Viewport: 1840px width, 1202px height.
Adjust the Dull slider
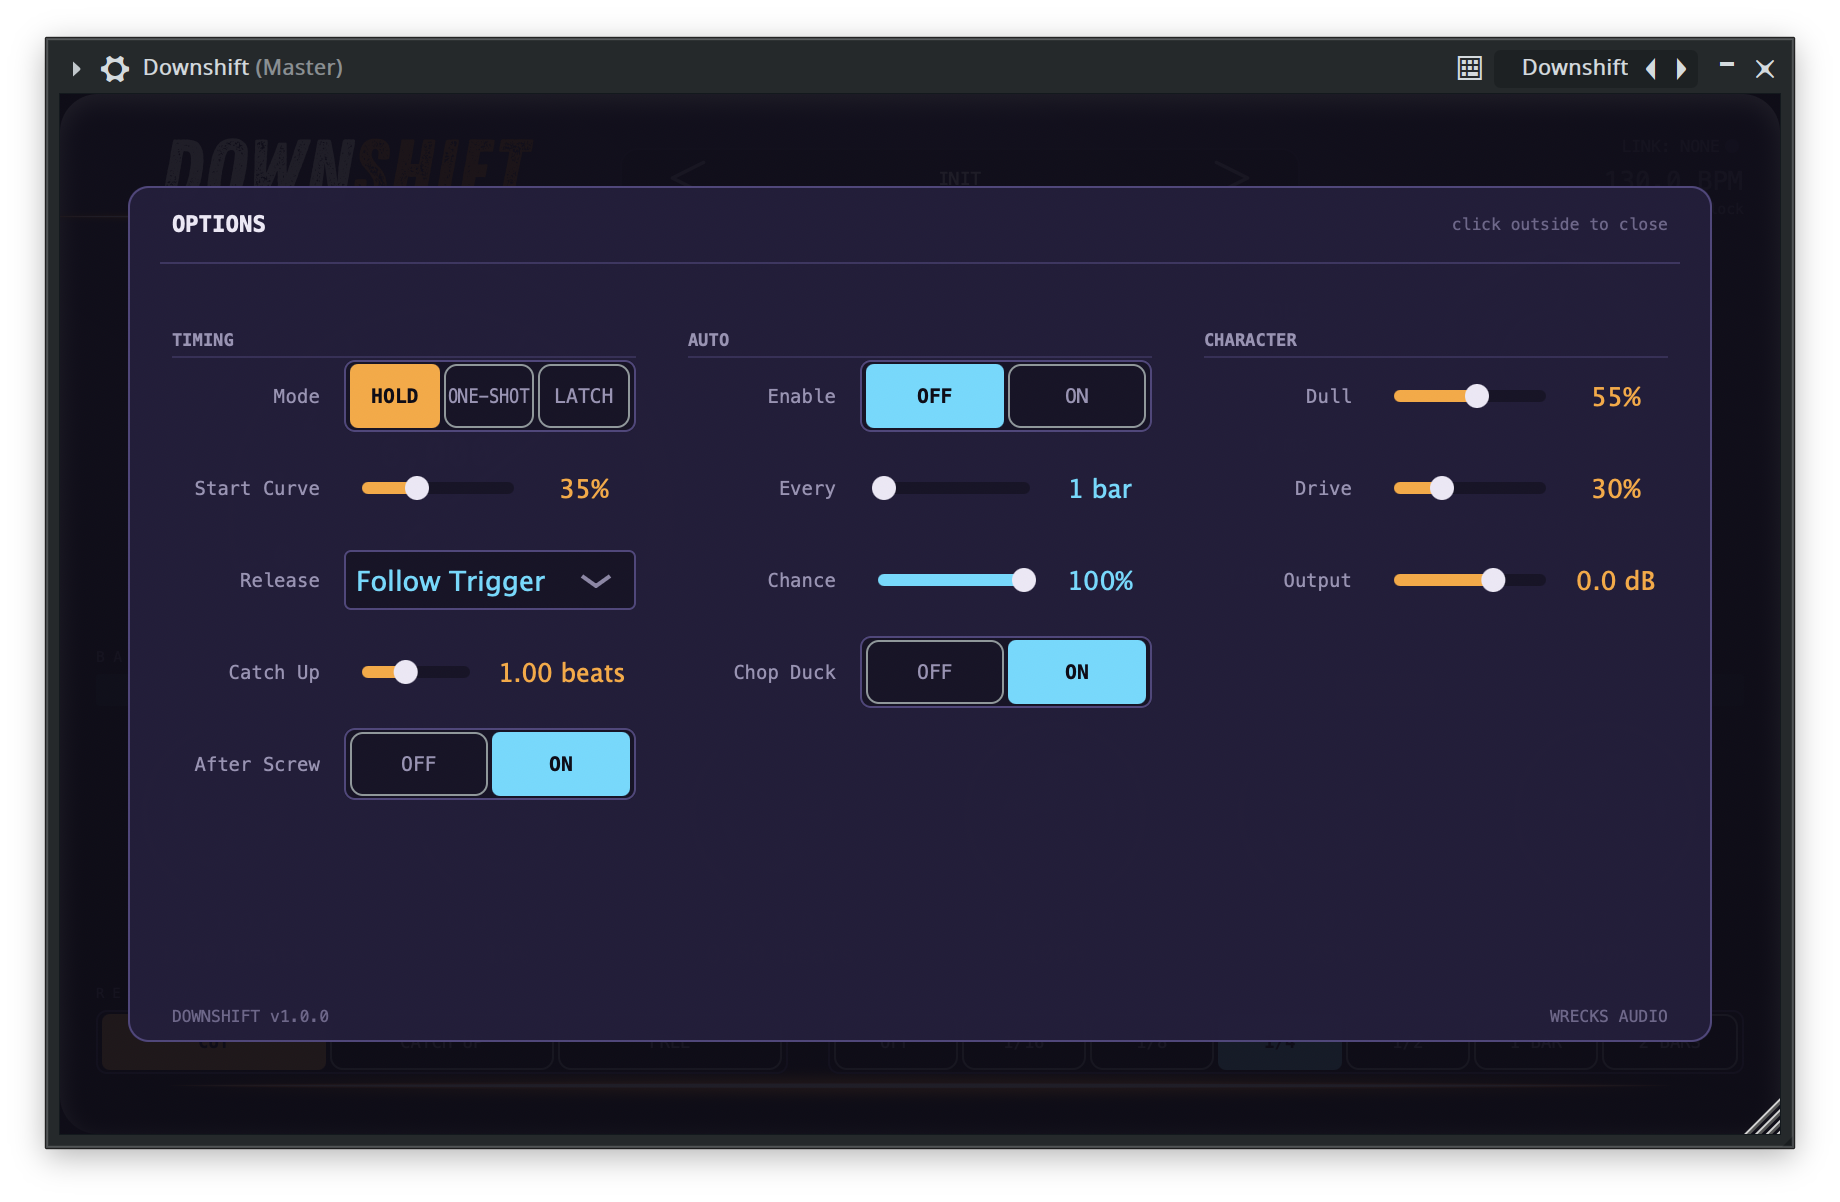1470,396
